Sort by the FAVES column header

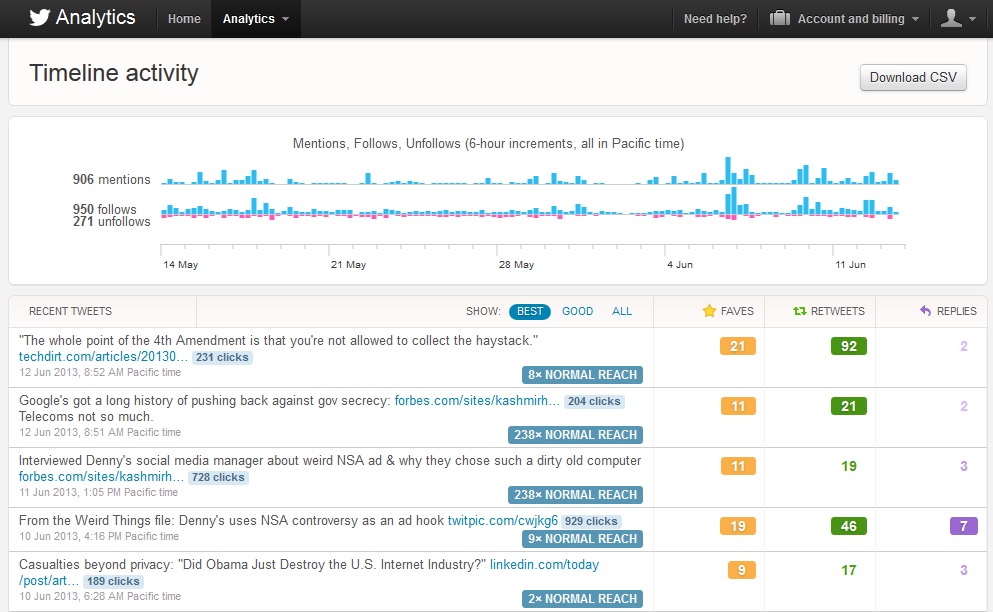737,311
